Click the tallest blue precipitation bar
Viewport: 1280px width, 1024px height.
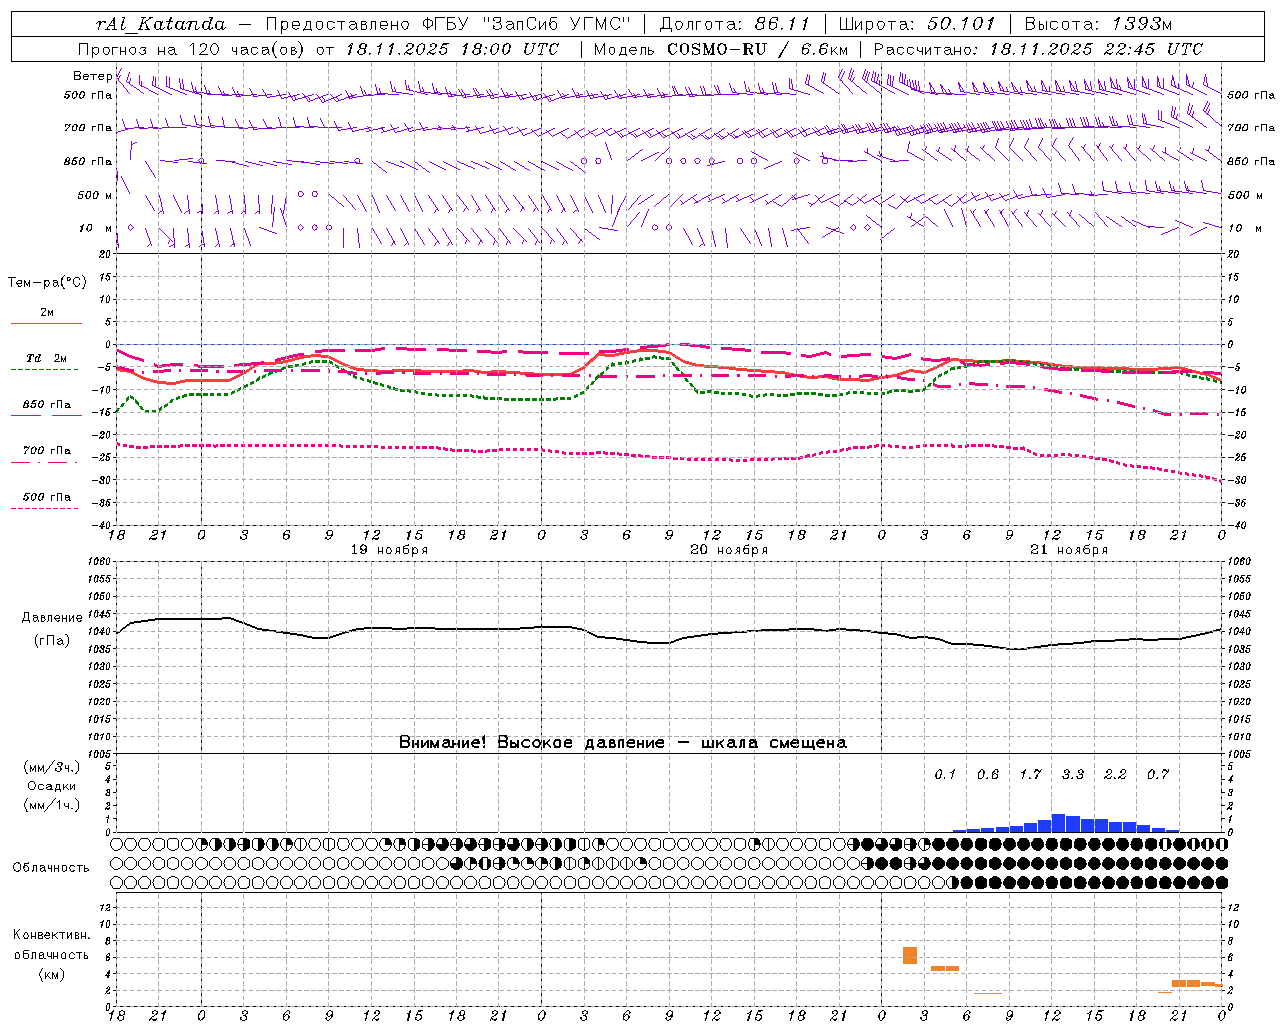pos(1058,823)
